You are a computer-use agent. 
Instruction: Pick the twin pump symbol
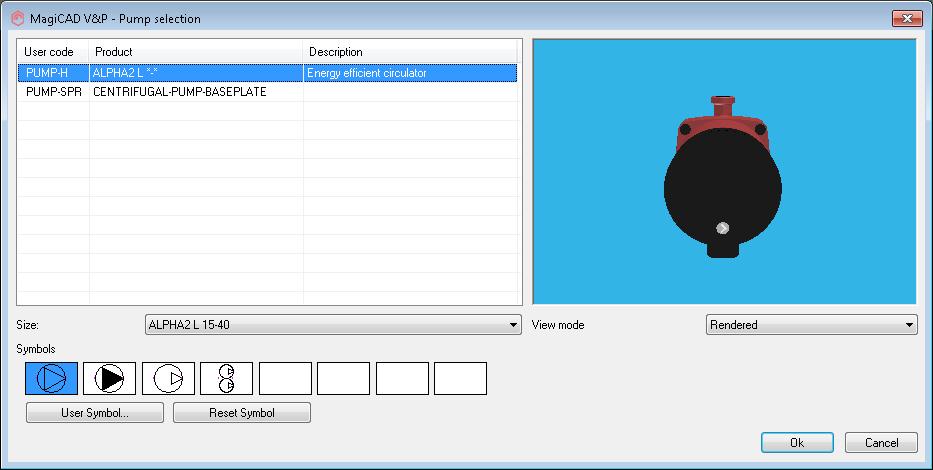(x=227, y=378)
